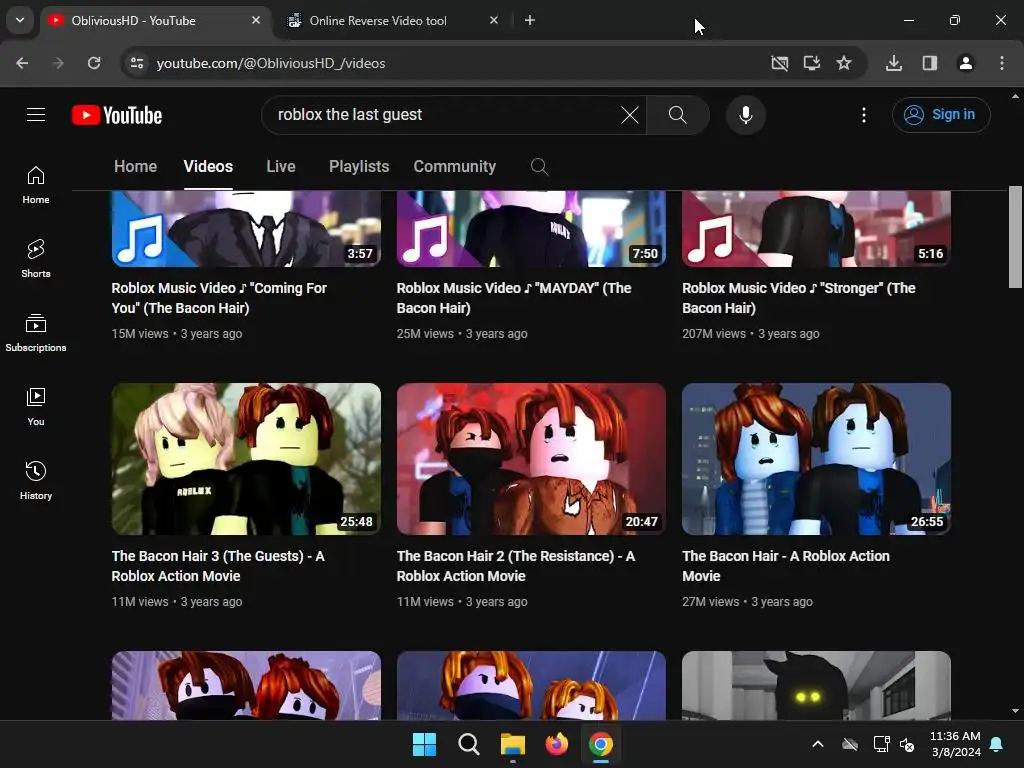Viewport: 1024px width, 768px height.
Task: Open The Bacon Hair 3 (The Guests) title
Action: pyautogui.click(x=217, y=566)
